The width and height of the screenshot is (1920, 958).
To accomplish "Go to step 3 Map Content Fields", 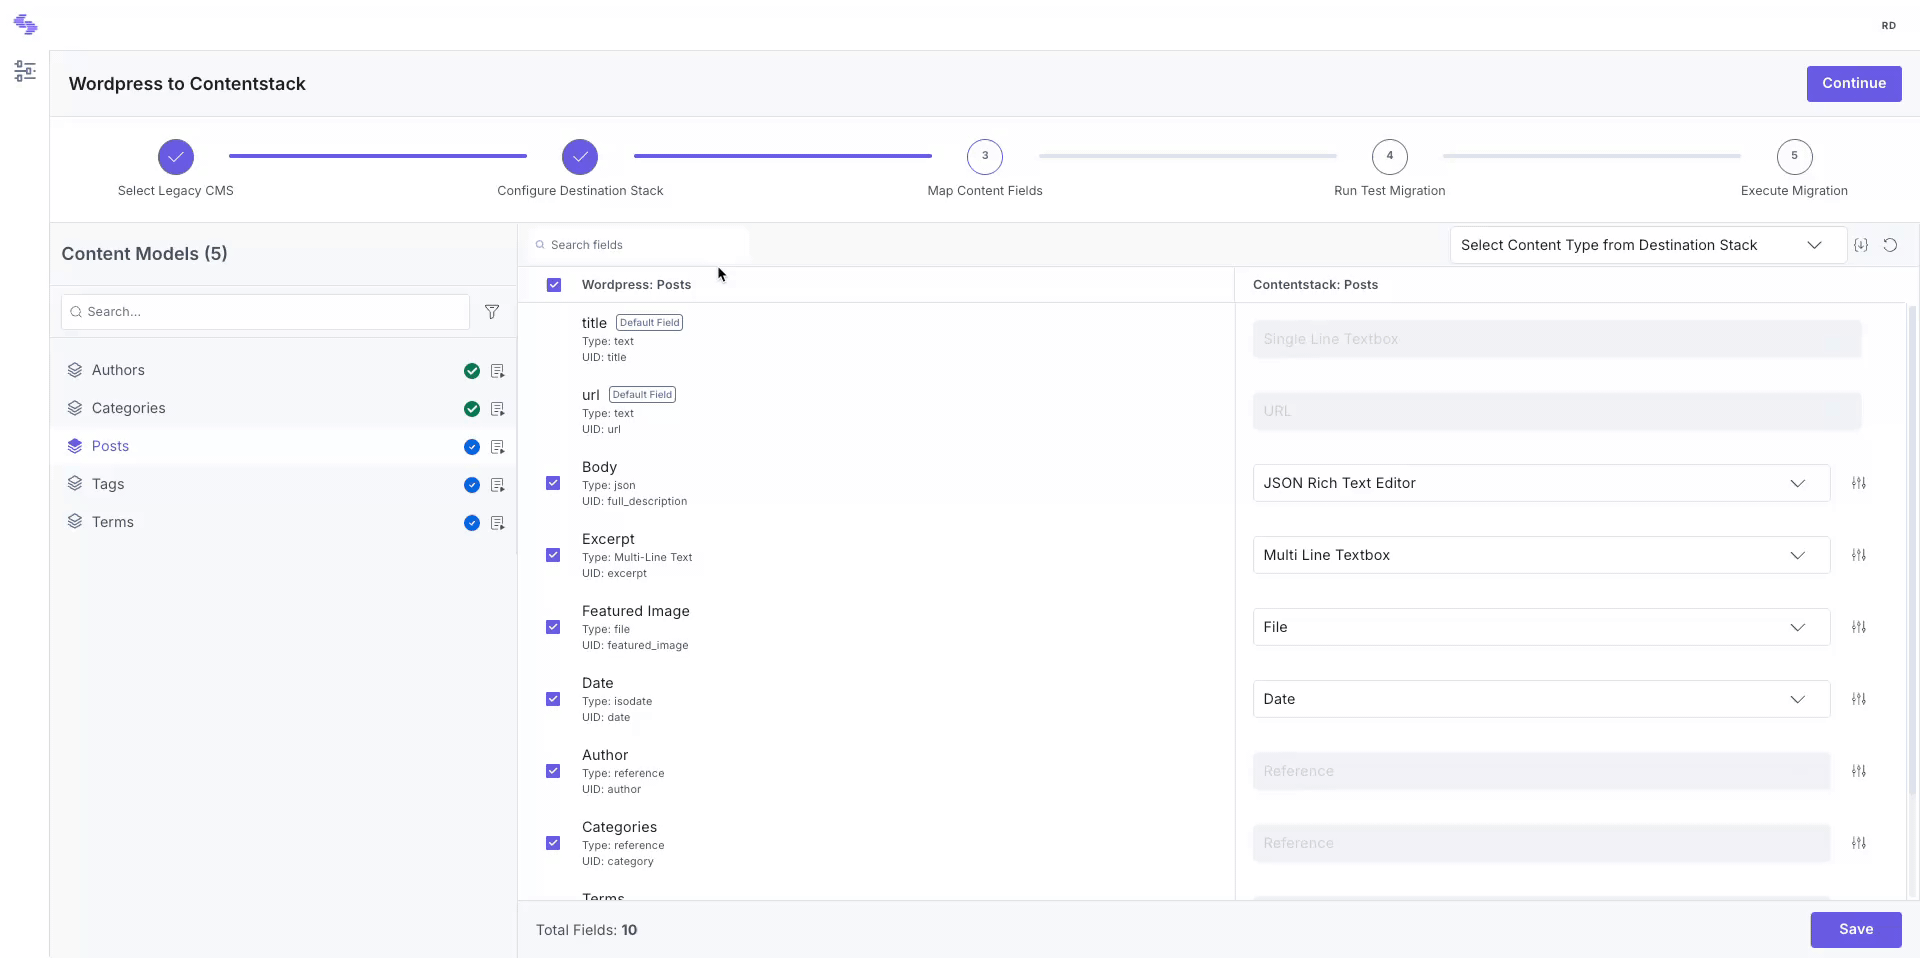I will tap(985, 157).
